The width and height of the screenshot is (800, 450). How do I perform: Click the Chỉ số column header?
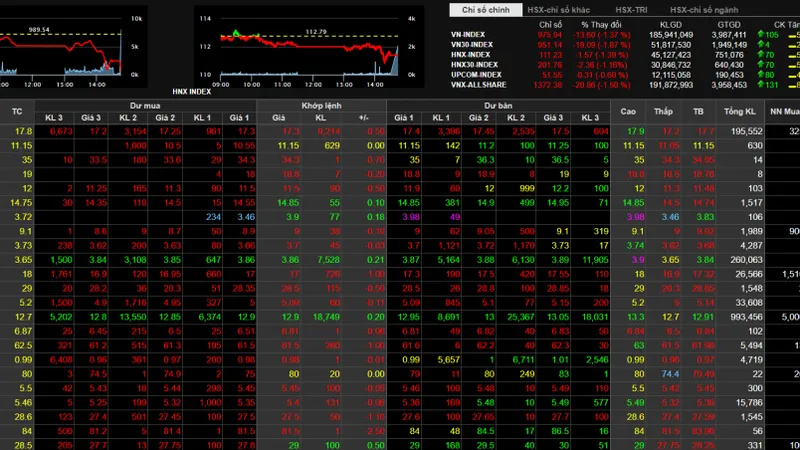point(550,24)
